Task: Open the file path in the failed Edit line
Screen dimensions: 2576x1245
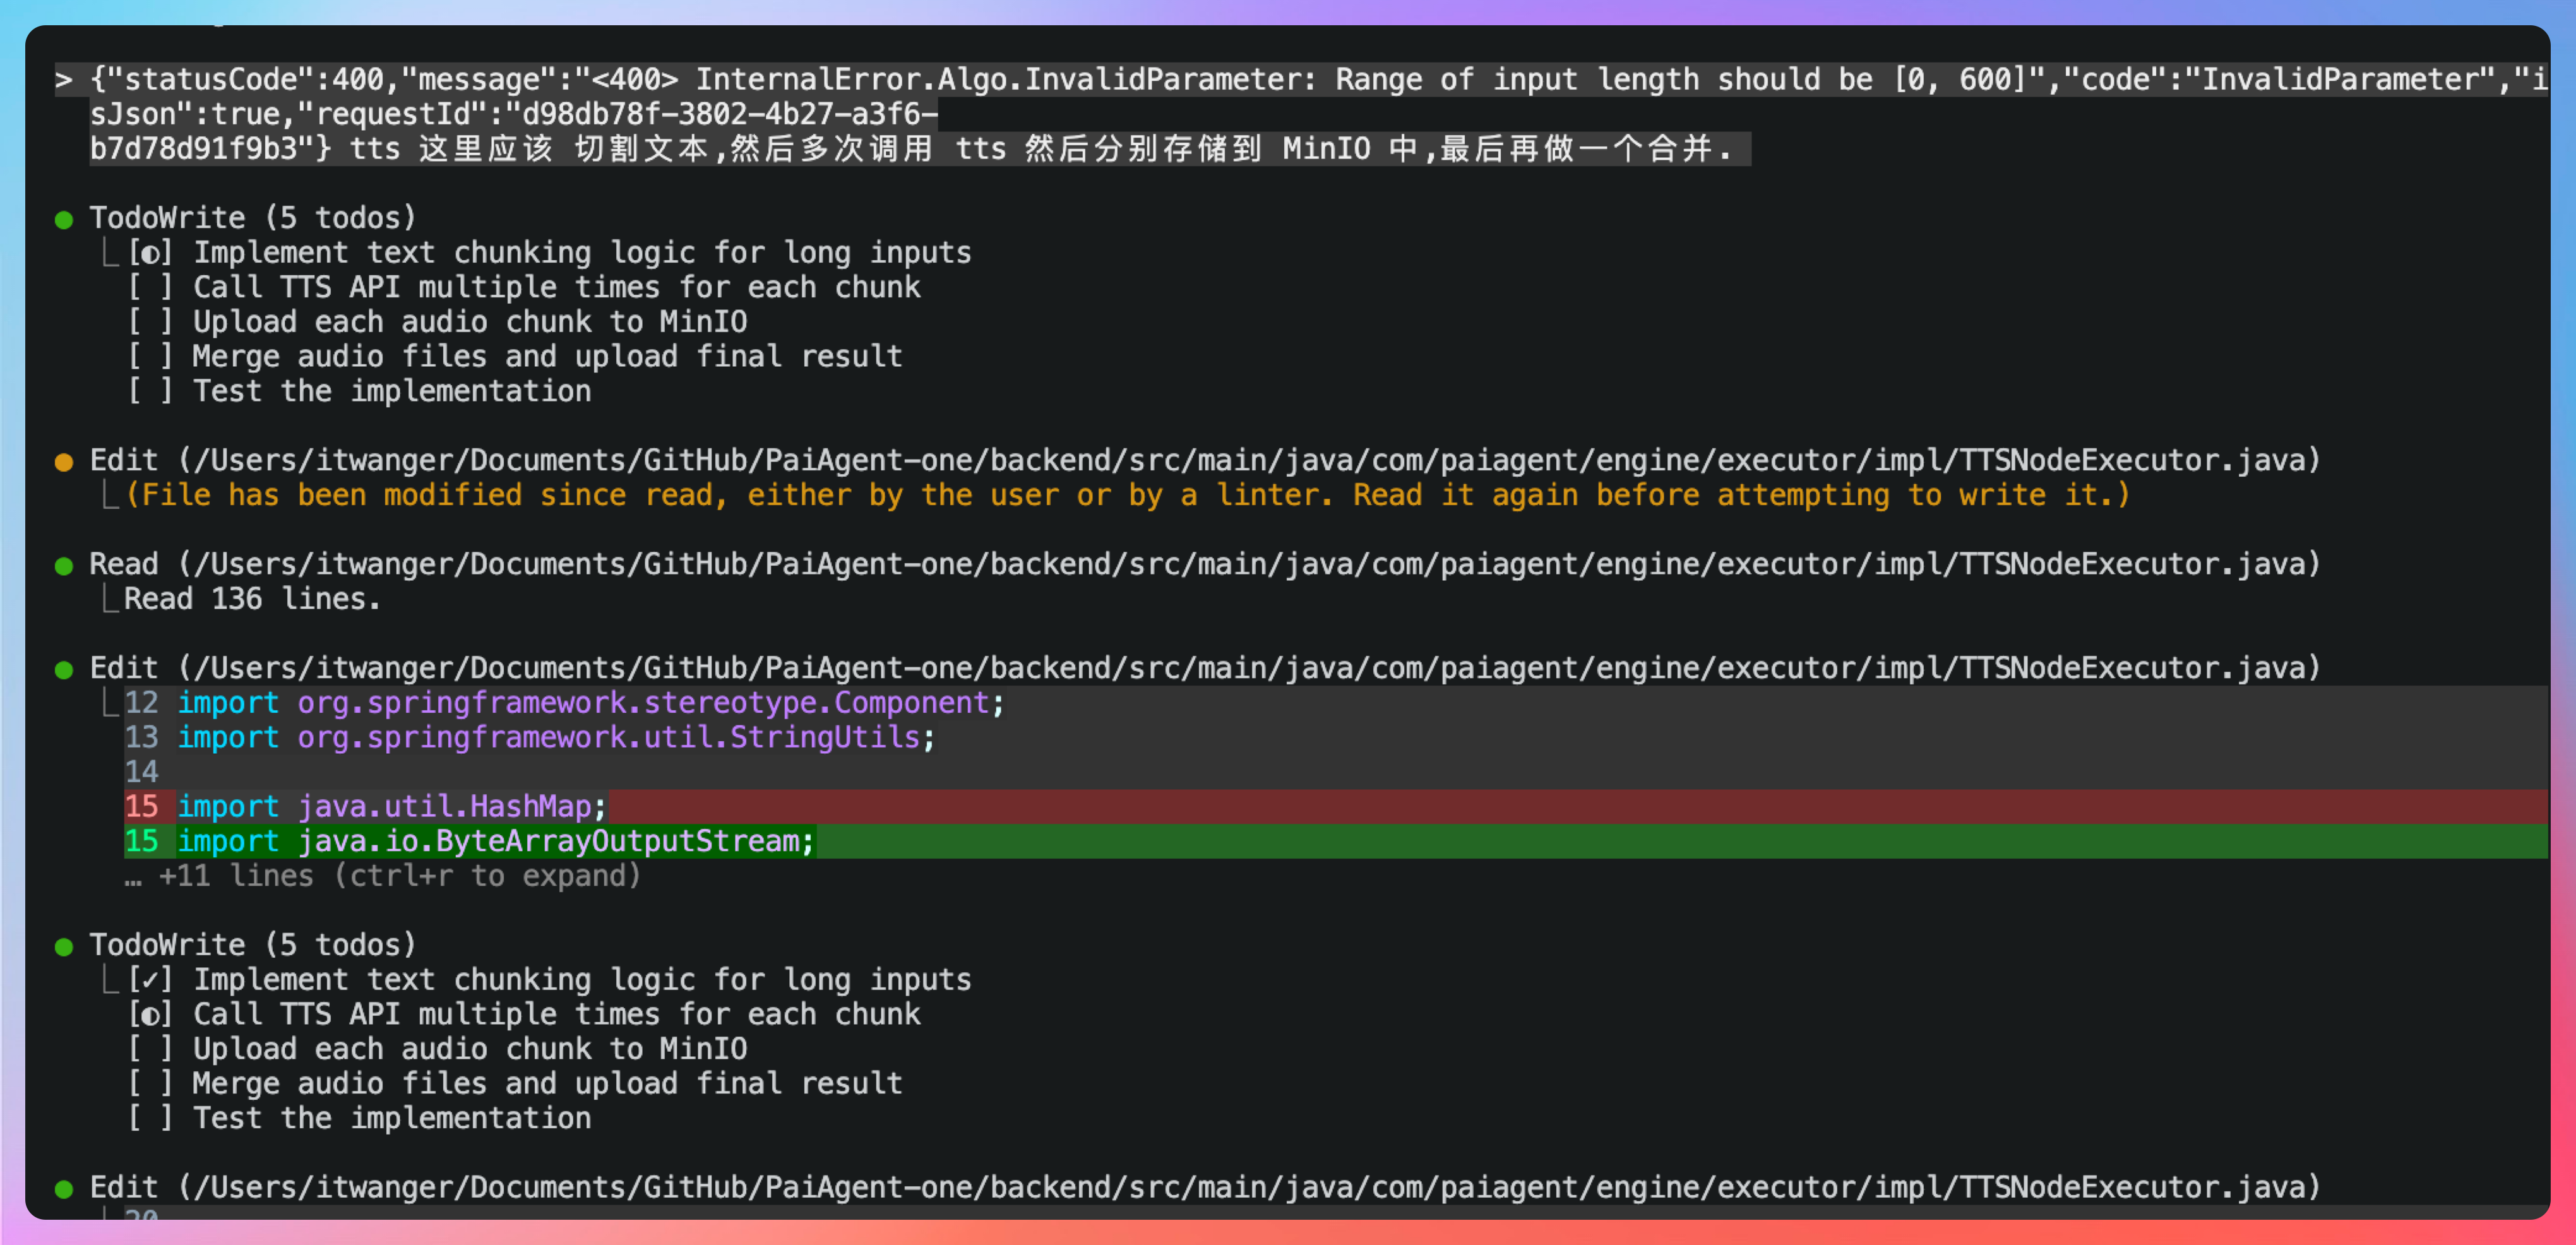Action: coord(1250,461)
